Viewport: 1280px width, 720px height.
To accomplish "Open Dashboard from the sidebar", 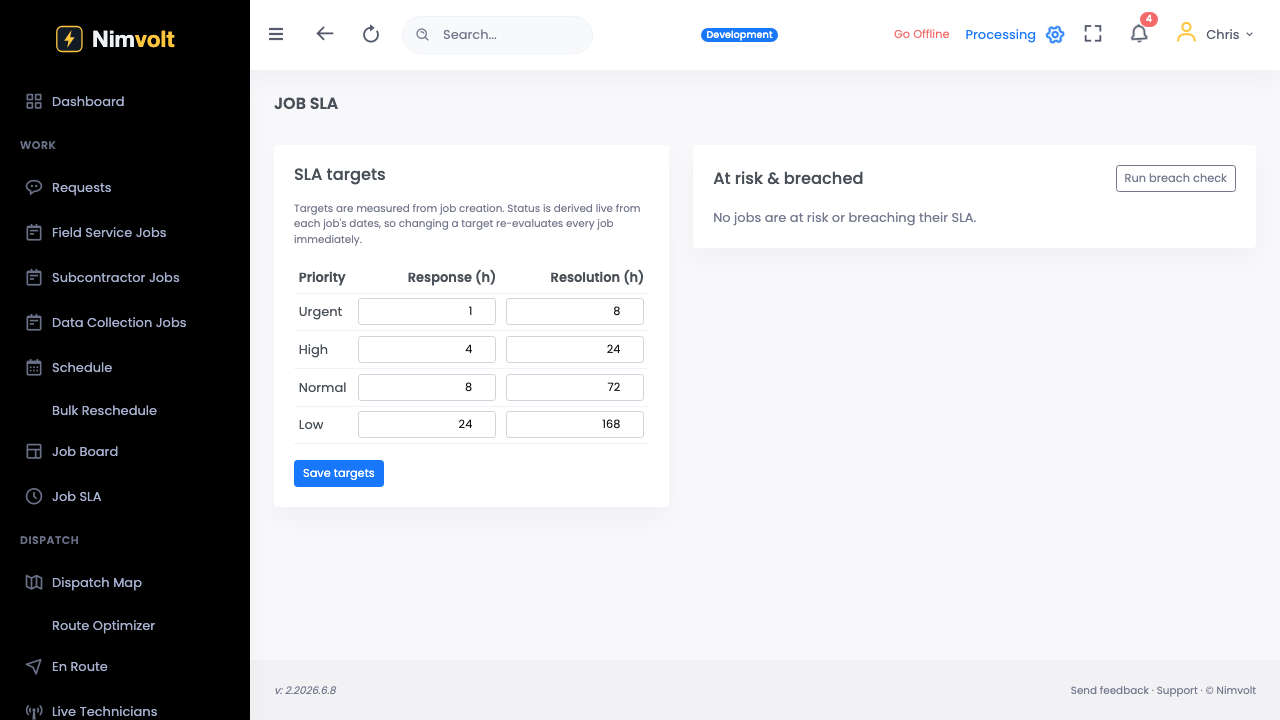I will [x=88, y=101].
